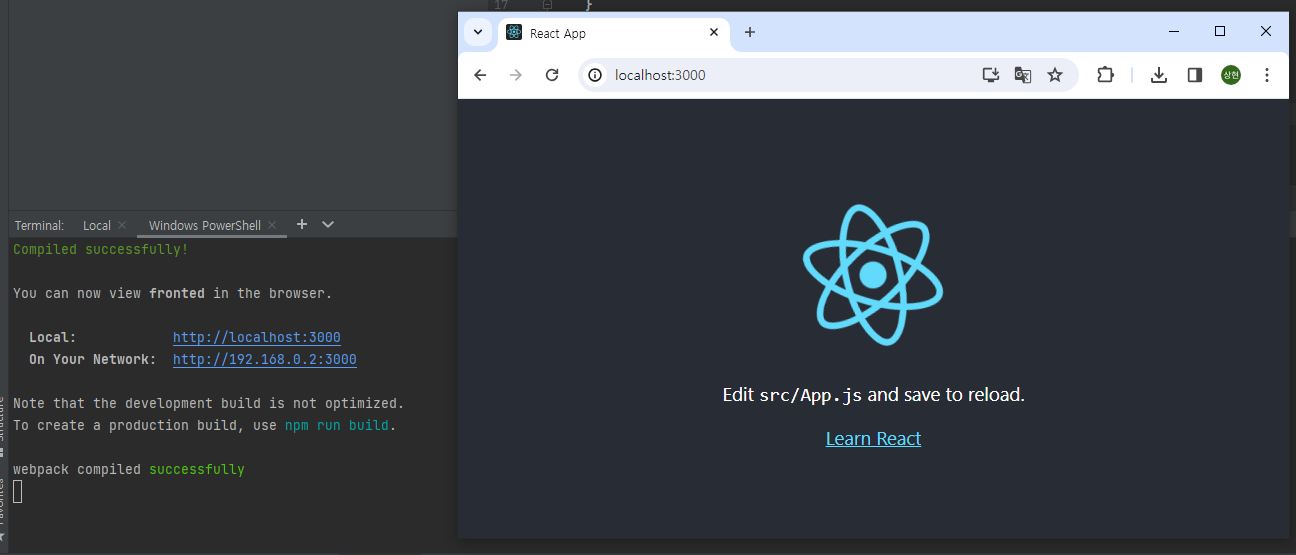The image size is (1296, 555).
Task: Select the Windows PowerShell terminal tab
Action: tap(205, 225)
